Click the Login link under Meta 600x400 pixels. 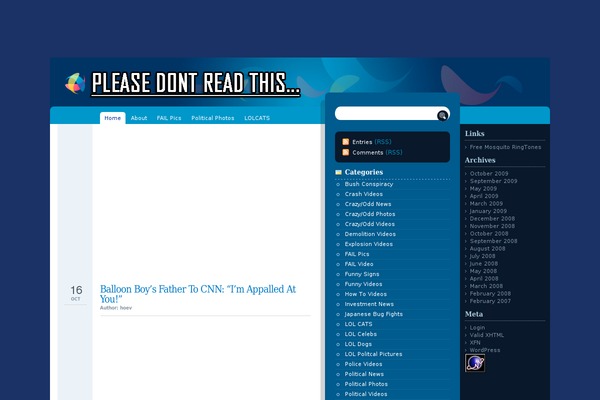pyautogui.click(x=477, y=327)
